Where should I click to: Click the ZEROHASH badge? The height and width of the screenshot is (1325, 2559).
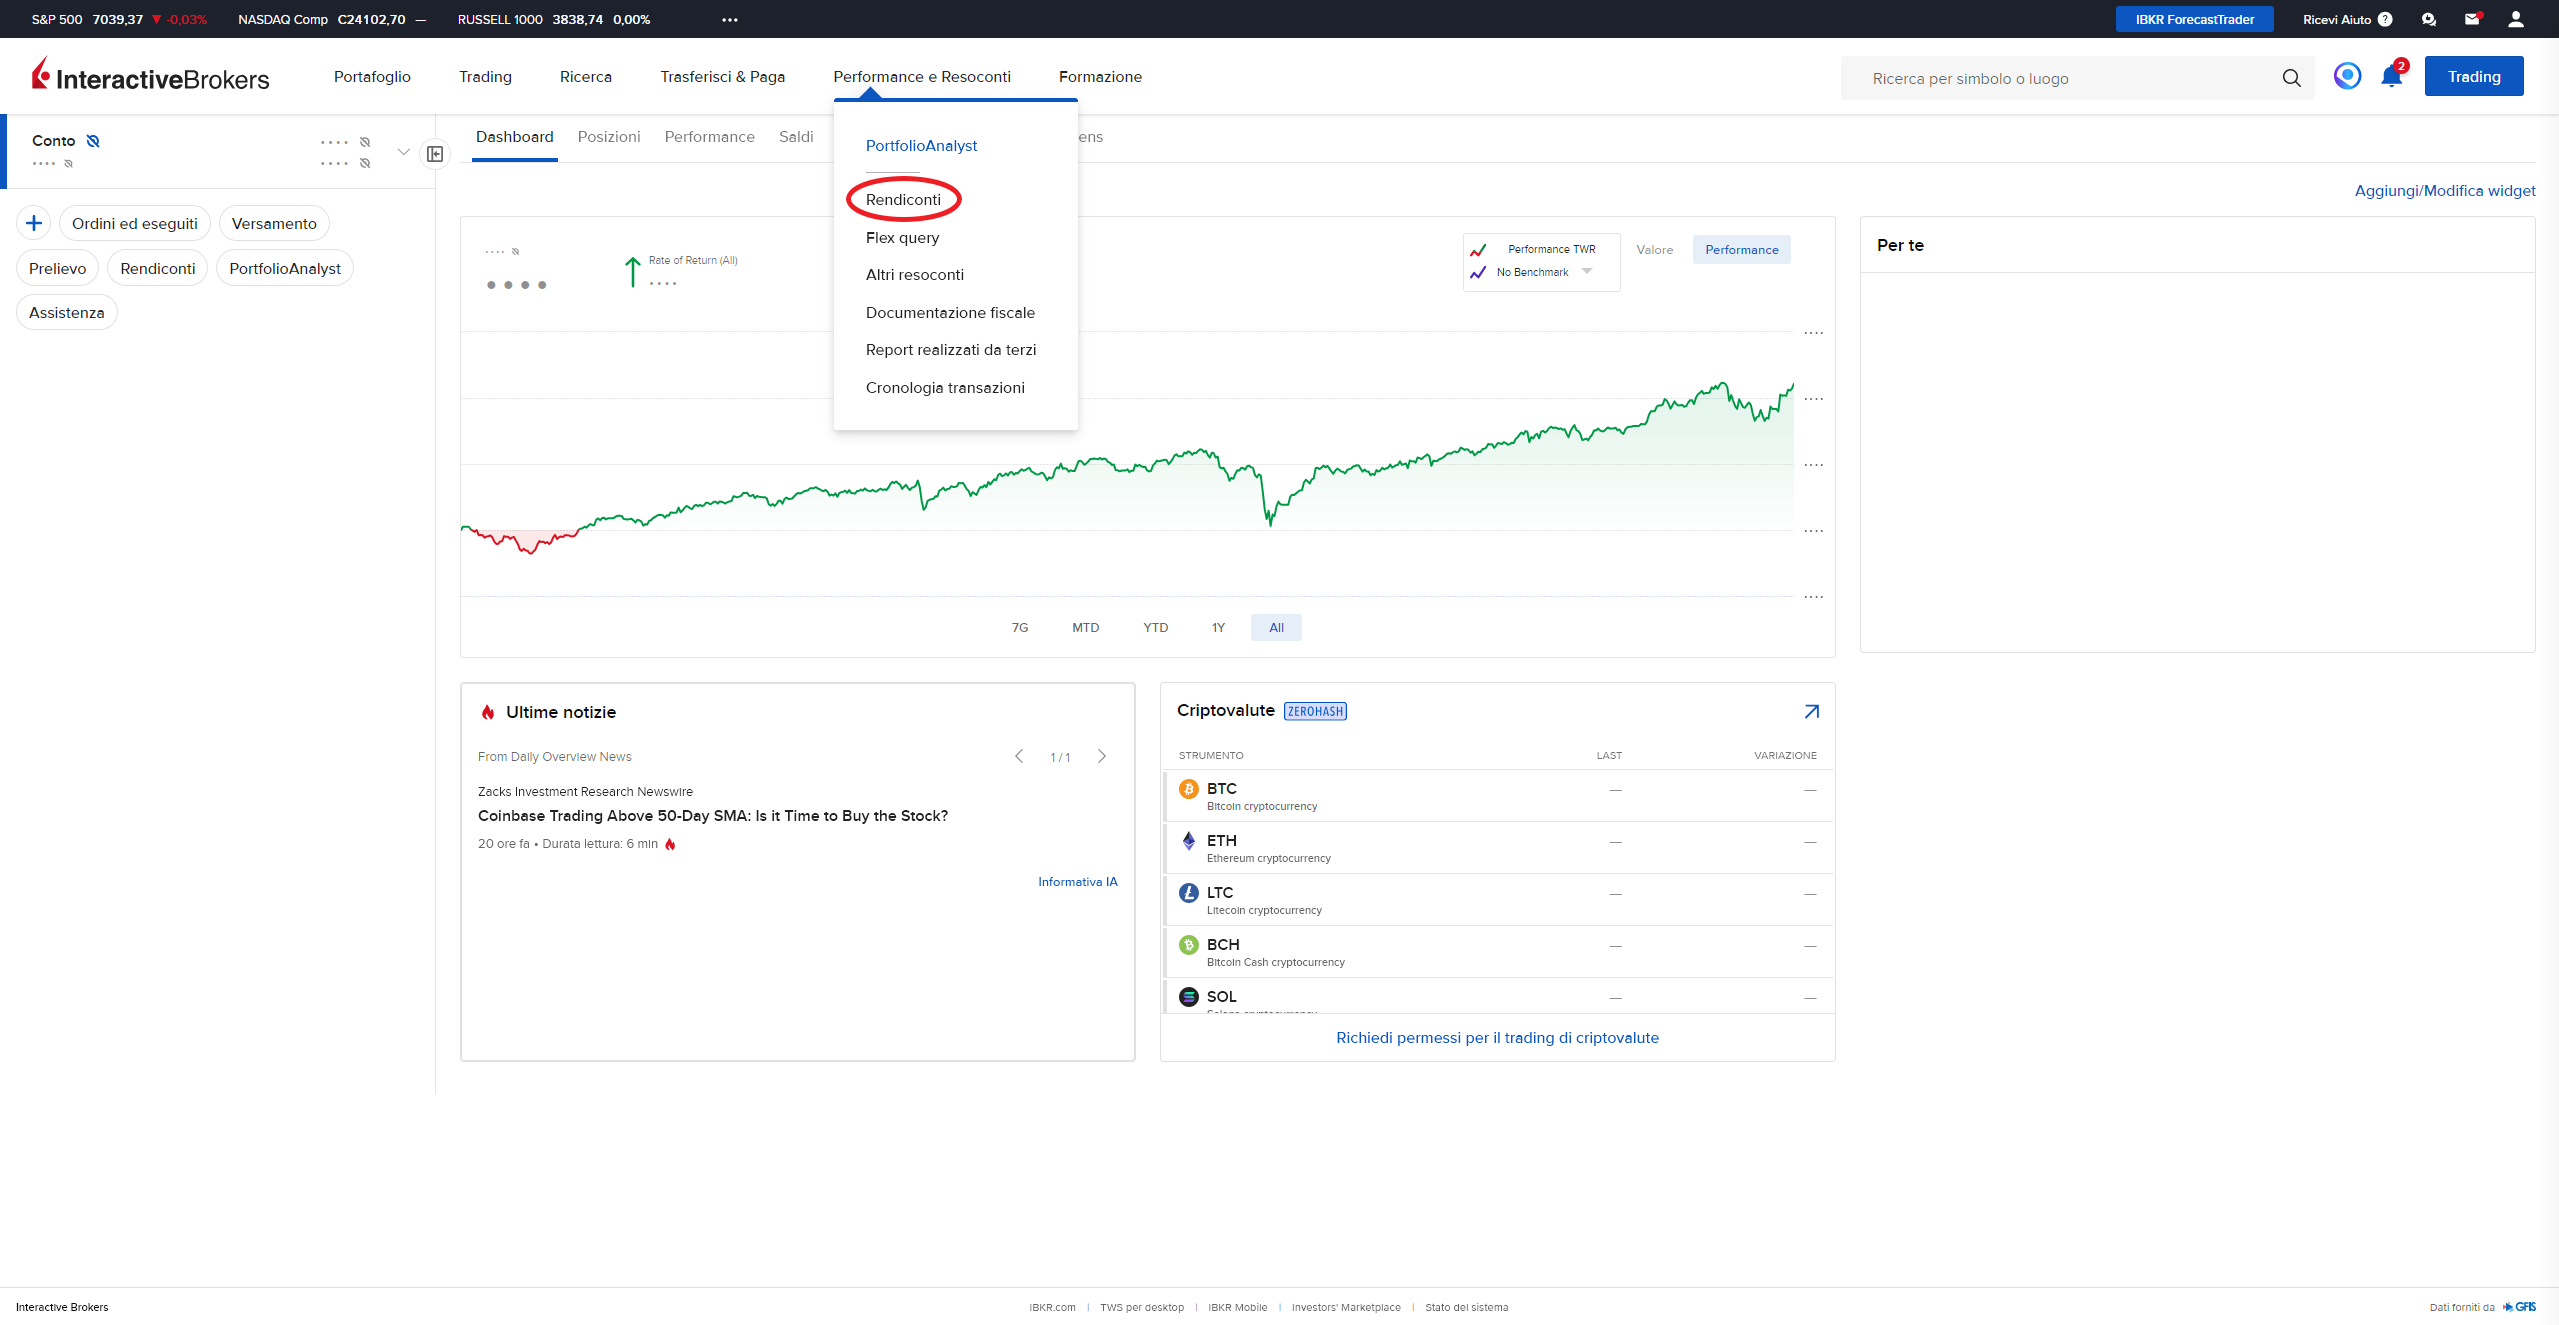coord(1315,711)
